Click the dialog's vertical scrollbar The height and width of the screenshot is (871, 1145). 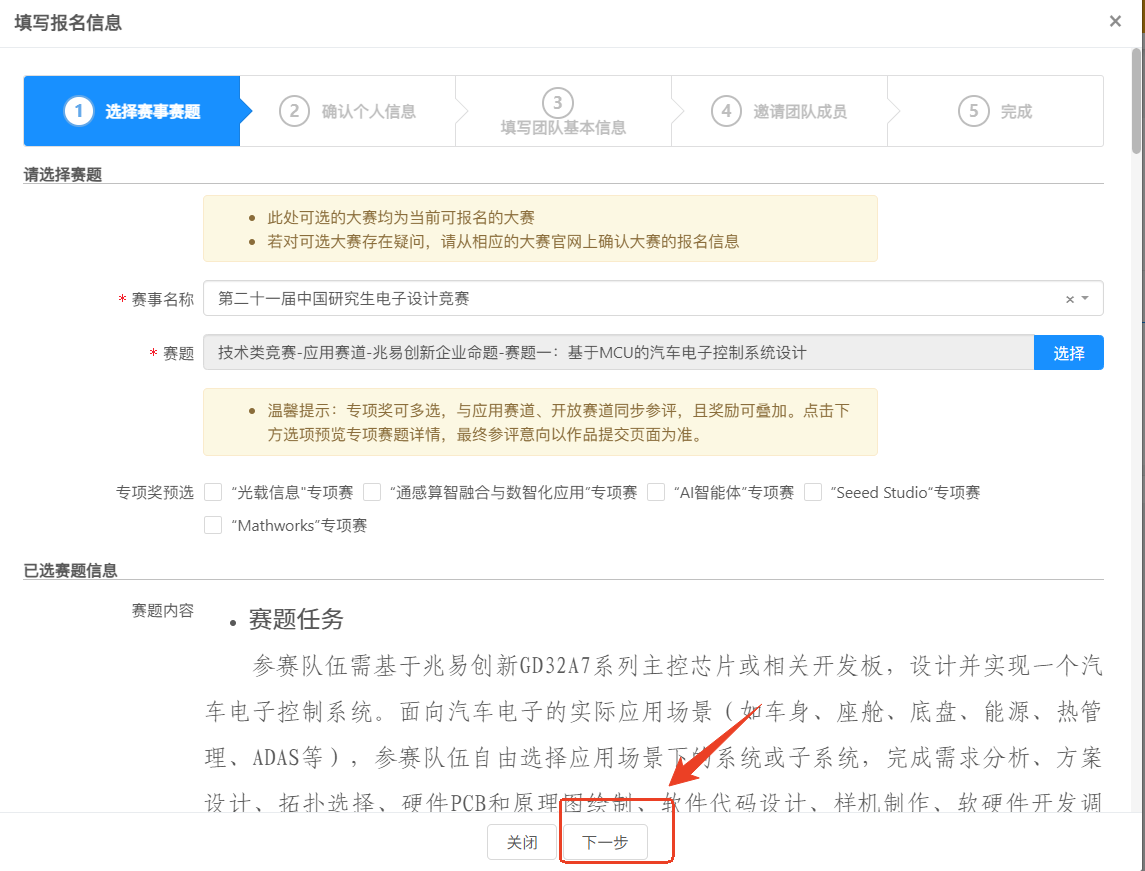click(x=1136, y=100)
